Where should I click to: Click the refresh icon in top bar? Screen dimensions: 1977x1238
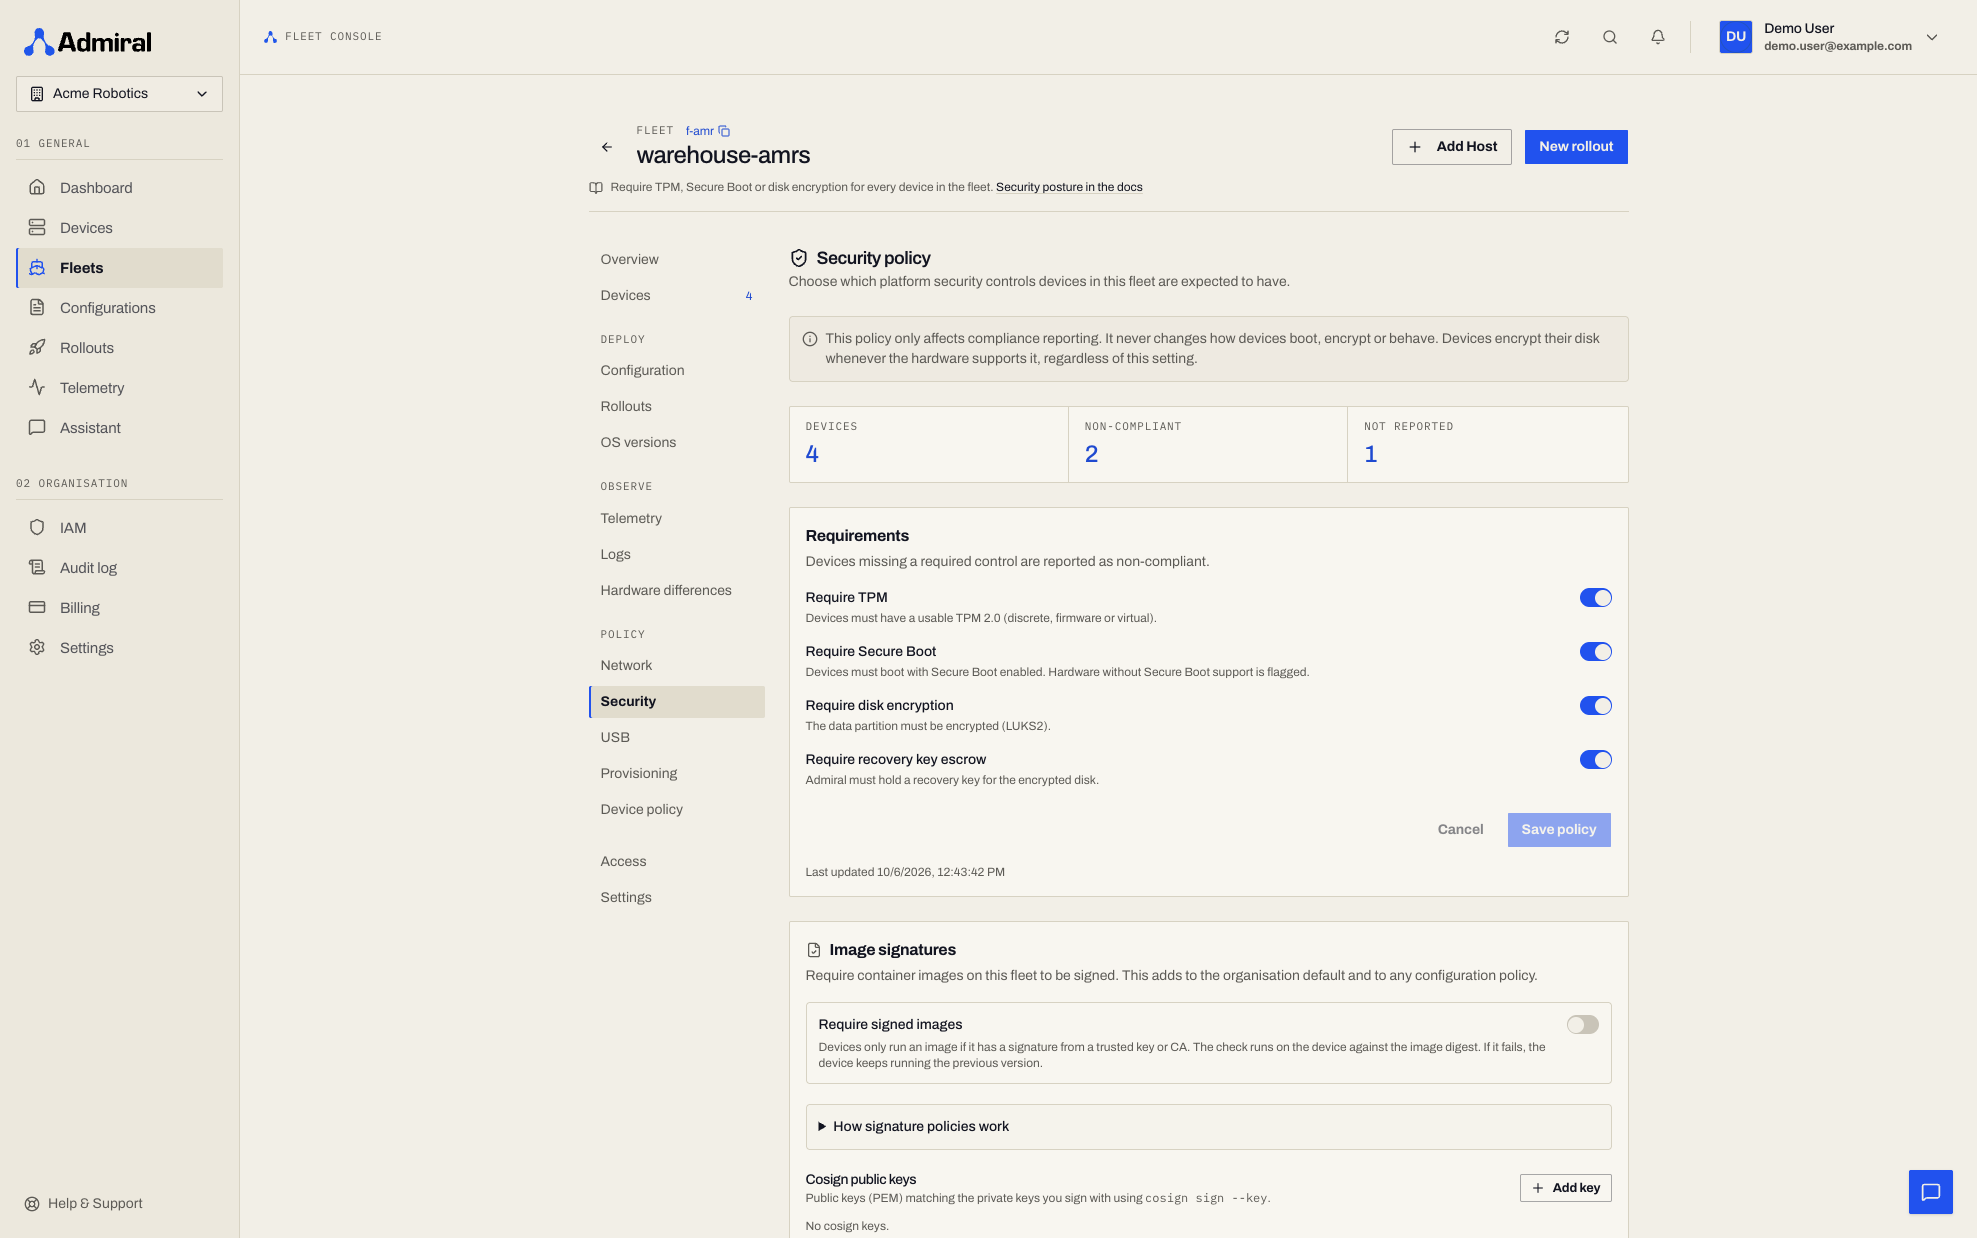click(x=1561, y=37)
